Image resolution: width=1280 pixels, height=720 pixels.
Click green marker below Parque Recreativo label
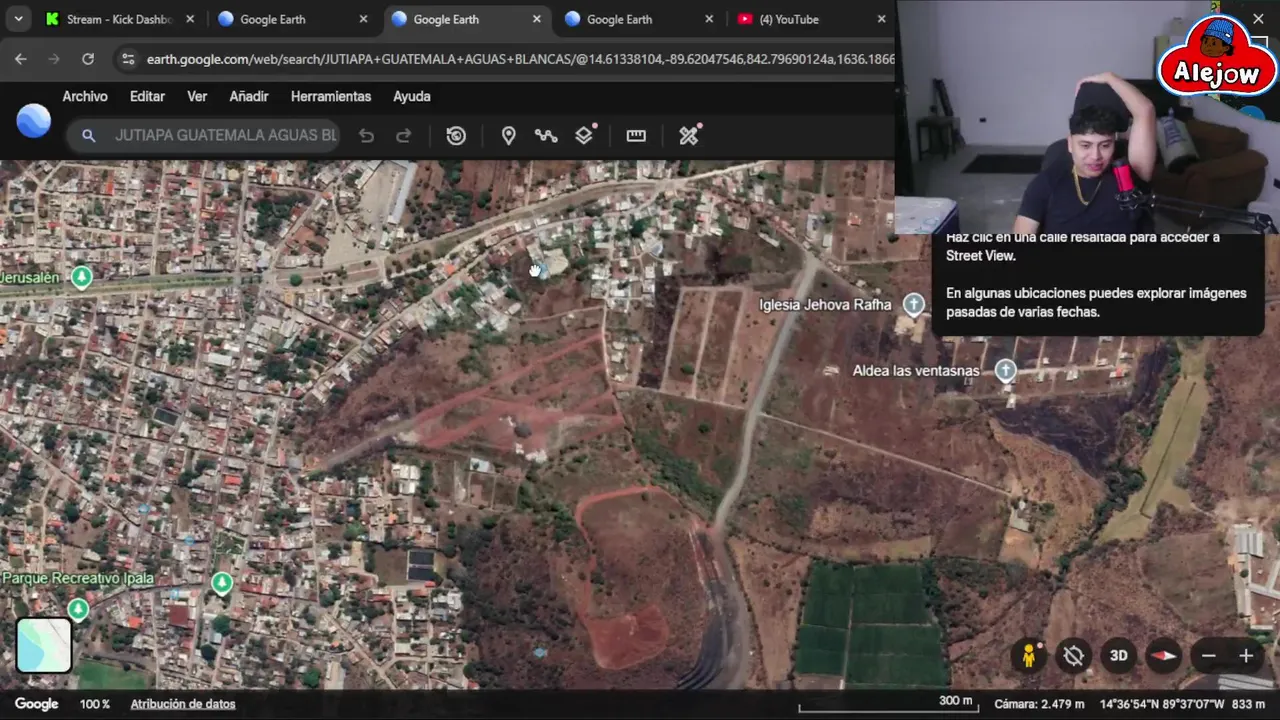click(x=78, y=608)
